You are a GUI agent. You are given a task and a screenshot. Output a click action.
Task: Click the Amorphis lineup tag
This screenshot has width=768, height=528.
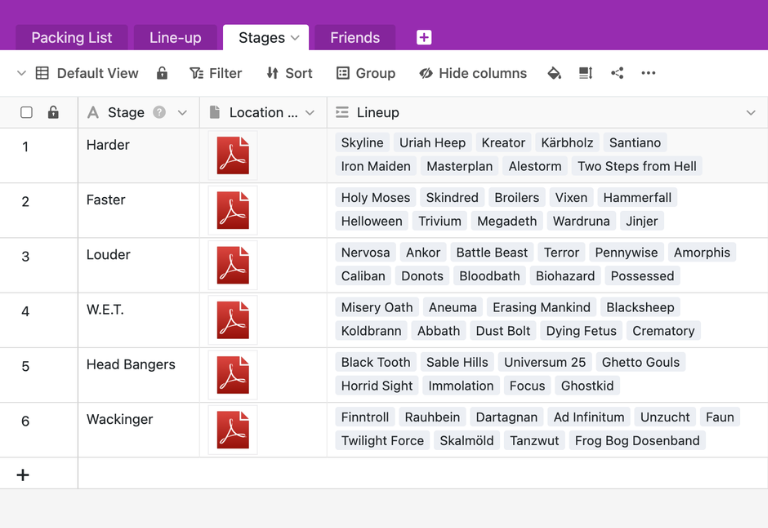coord(702,252)
